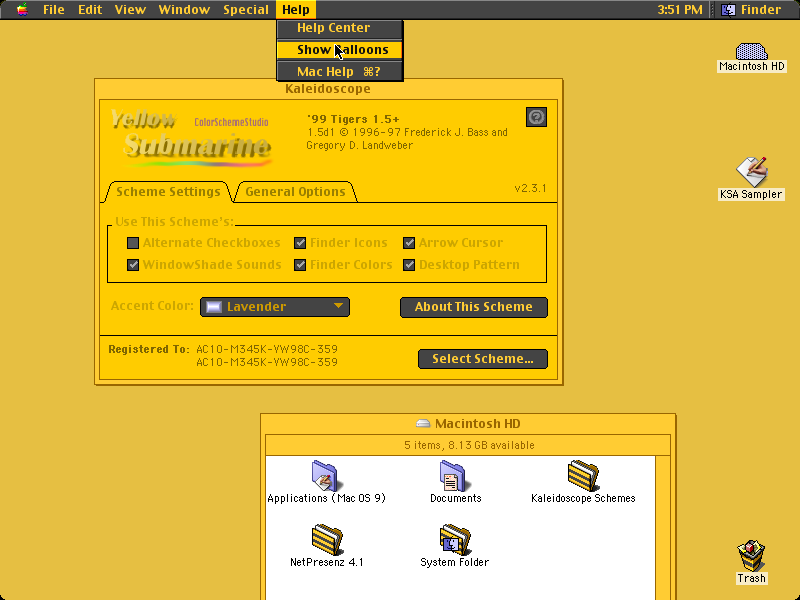Open the Macintosh HD desktop drive icon
This screenshot has height=600, width=800.
coord(751,52)
